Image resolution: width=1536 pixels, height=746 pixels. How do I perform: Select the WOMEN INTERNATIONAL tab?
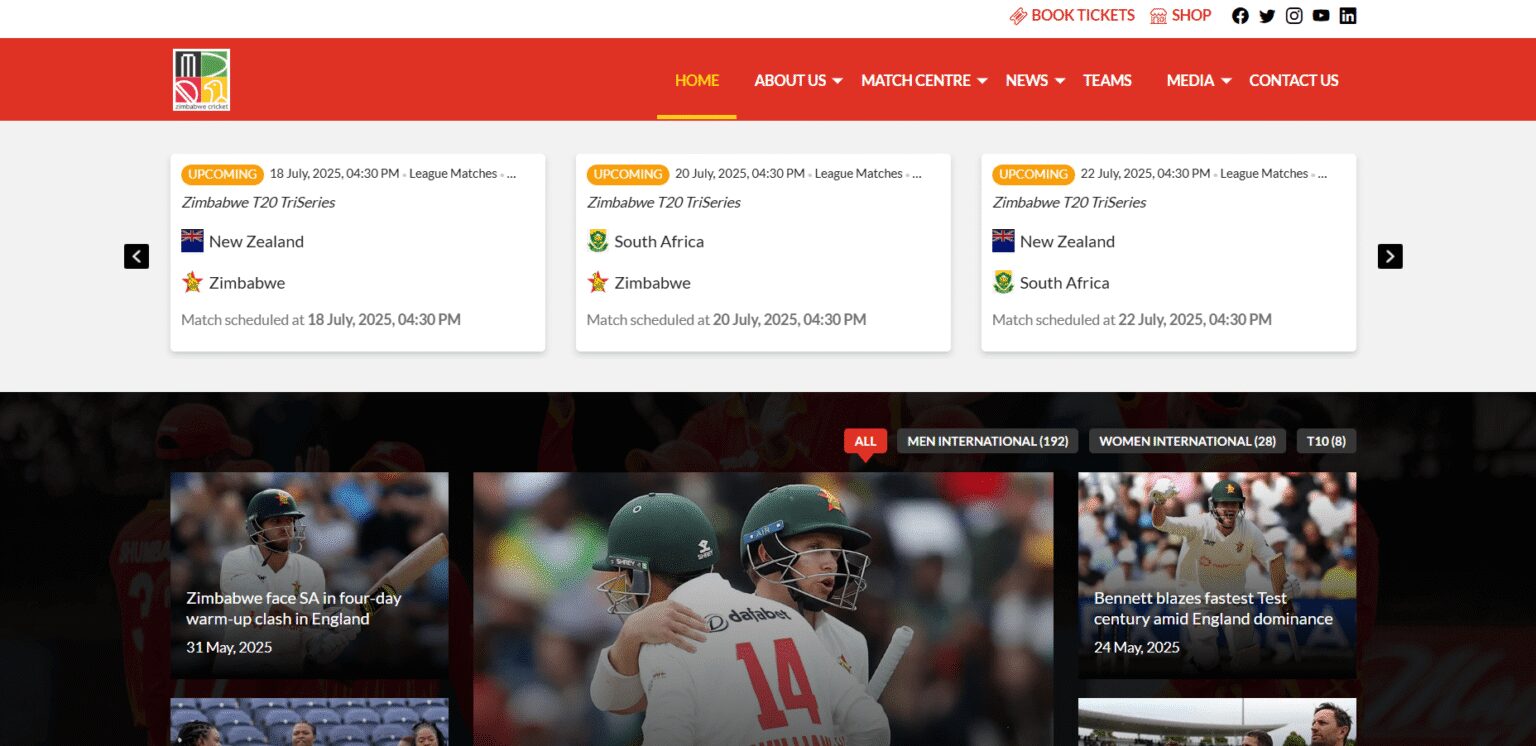tap(1187, 440)
